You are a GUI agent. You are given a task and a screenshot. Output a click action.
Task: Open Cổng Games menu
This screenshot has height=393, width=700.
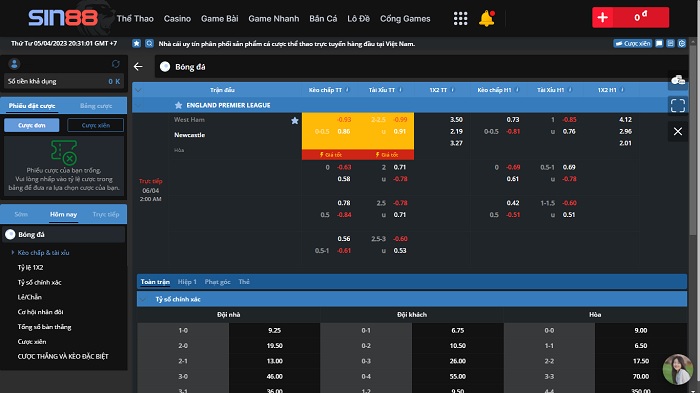point(405,18)
